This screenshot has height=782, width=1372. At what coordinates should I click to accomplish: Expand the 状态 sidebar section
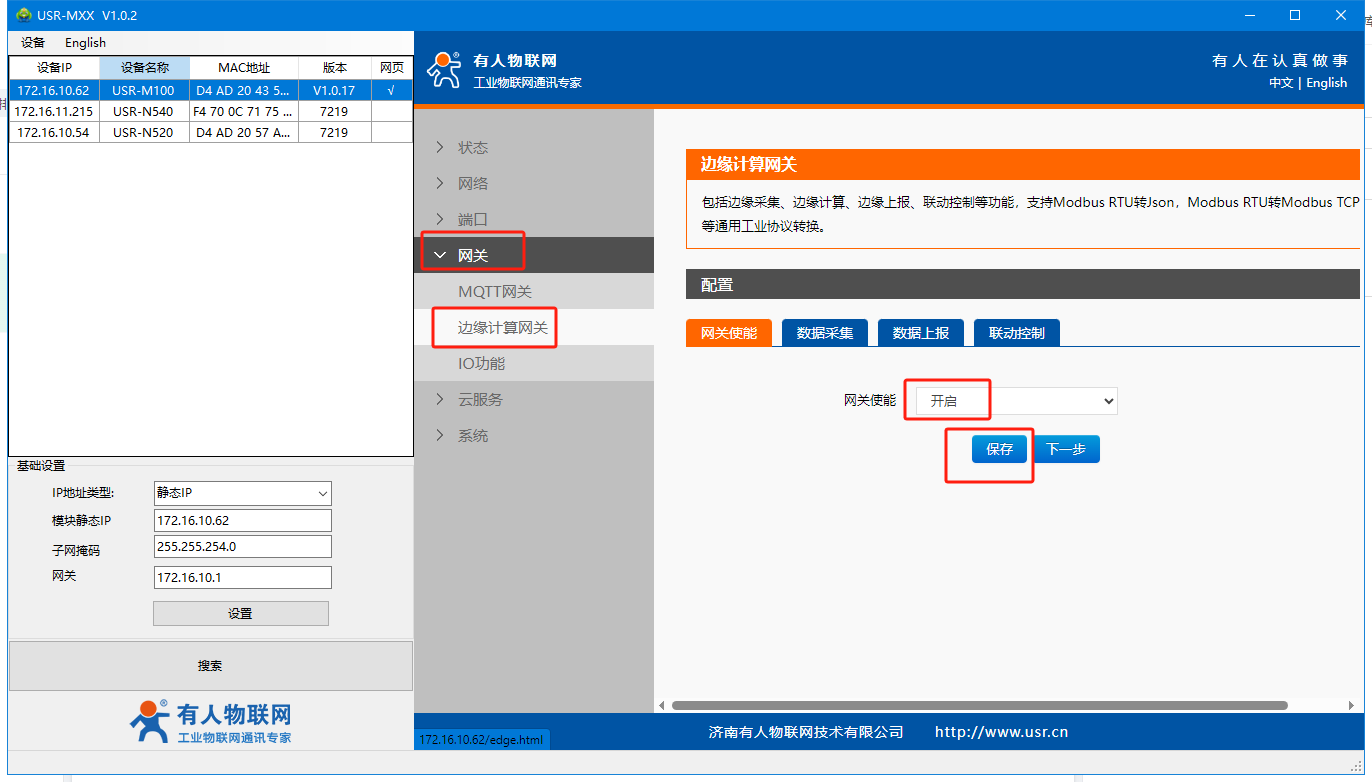(x=472, y=148)
